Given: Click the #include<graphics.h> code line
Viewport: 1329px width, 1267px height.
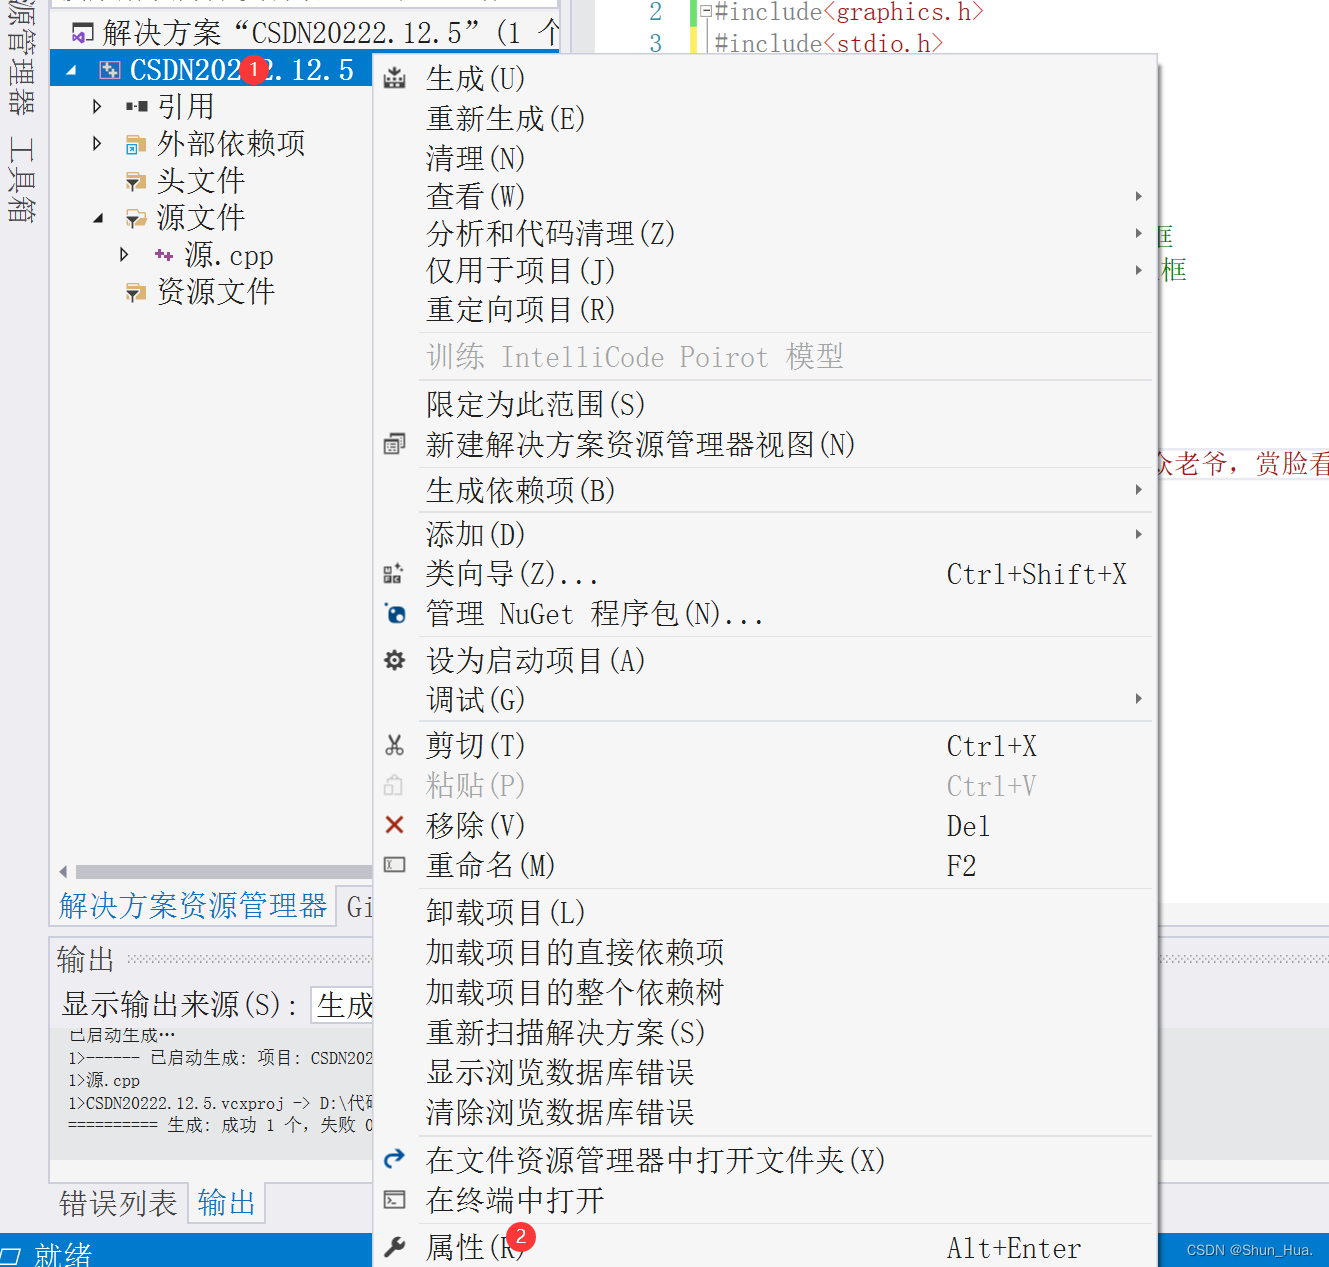Looking at the screenshot, I should click(849, 12).
